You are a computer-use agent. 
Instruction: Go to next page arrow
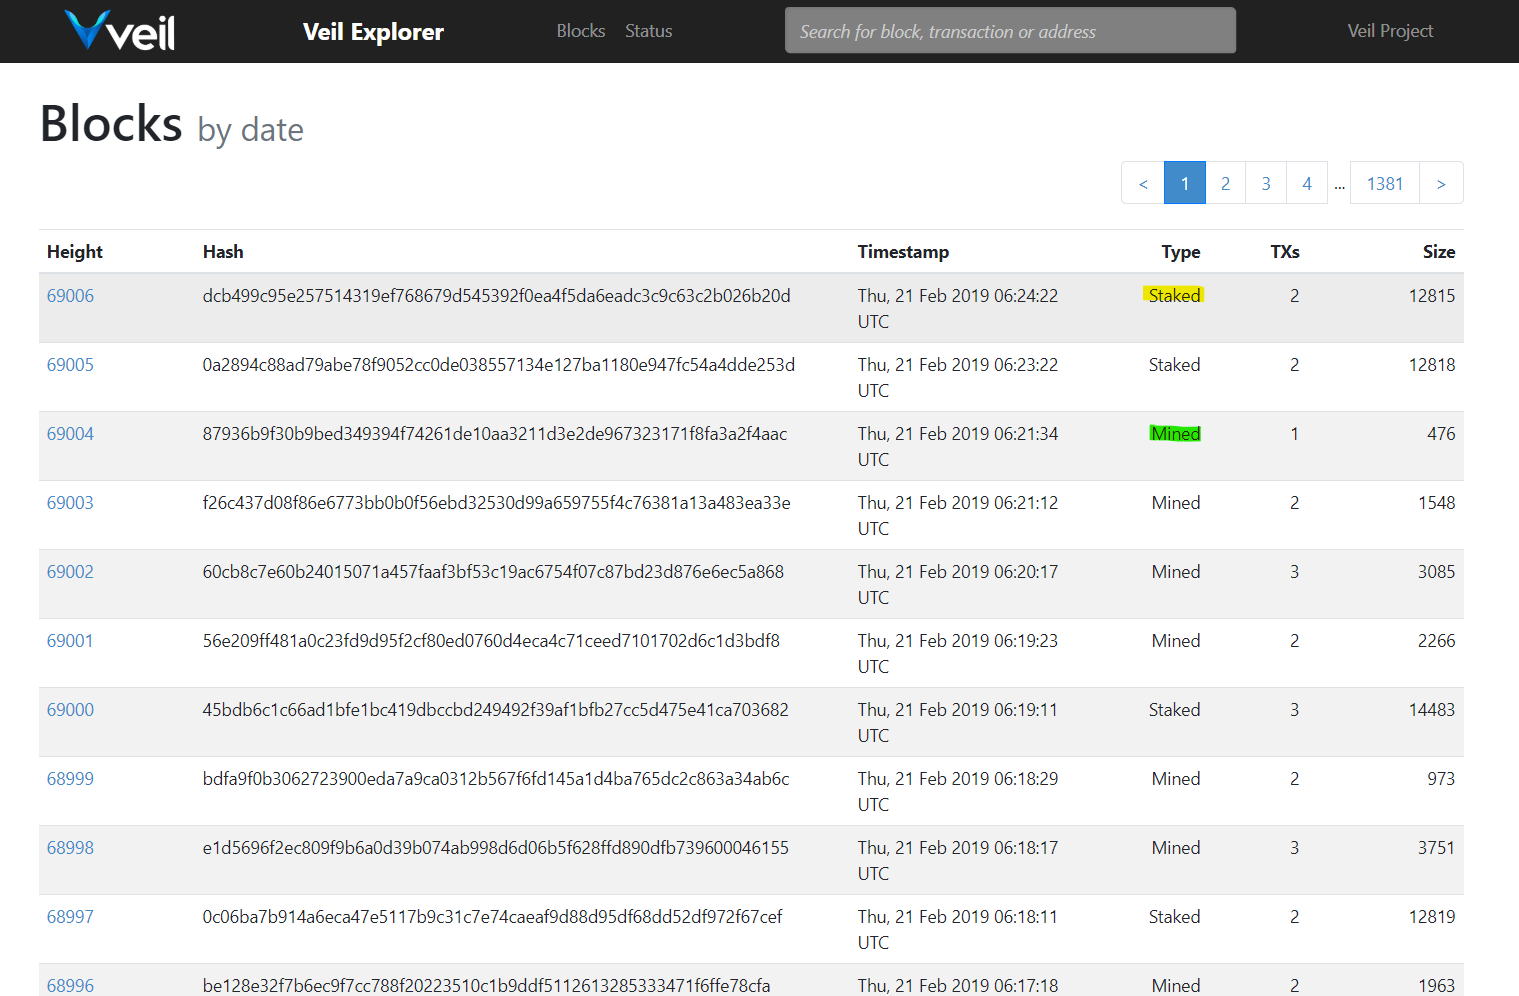coord(1441,183)
